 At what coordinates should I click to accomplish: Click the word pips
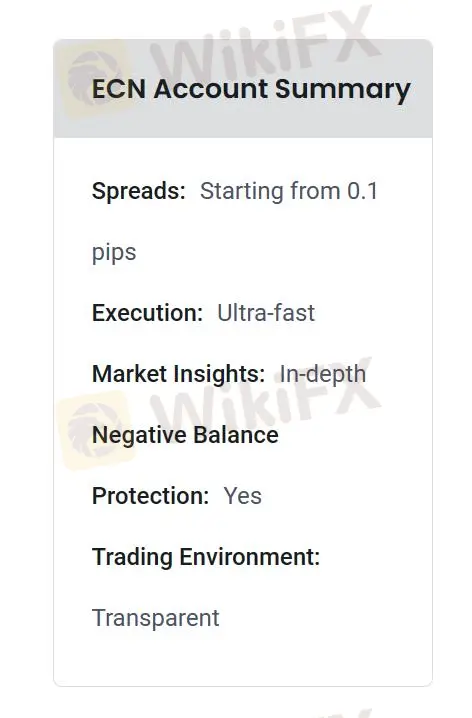[x=114, y=253]
